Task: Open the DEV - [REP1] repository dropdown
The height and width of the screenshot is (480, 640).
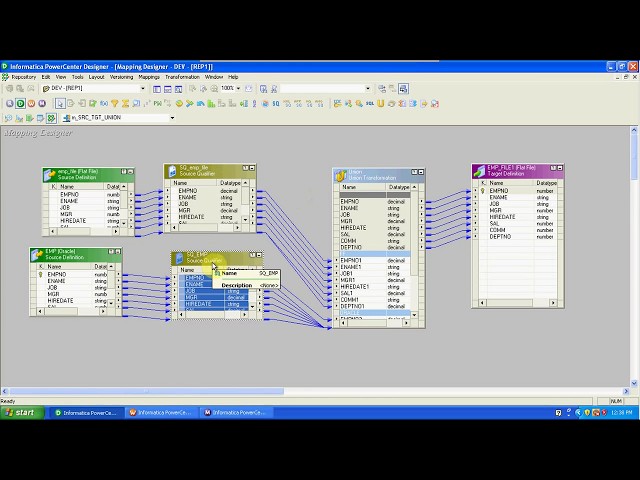Action: click(x=142, y=89)
